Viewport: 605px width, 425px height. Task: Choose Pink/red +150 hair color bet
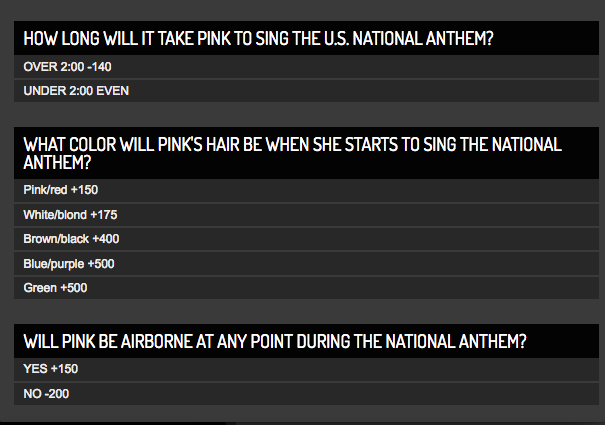click(306, 190)
